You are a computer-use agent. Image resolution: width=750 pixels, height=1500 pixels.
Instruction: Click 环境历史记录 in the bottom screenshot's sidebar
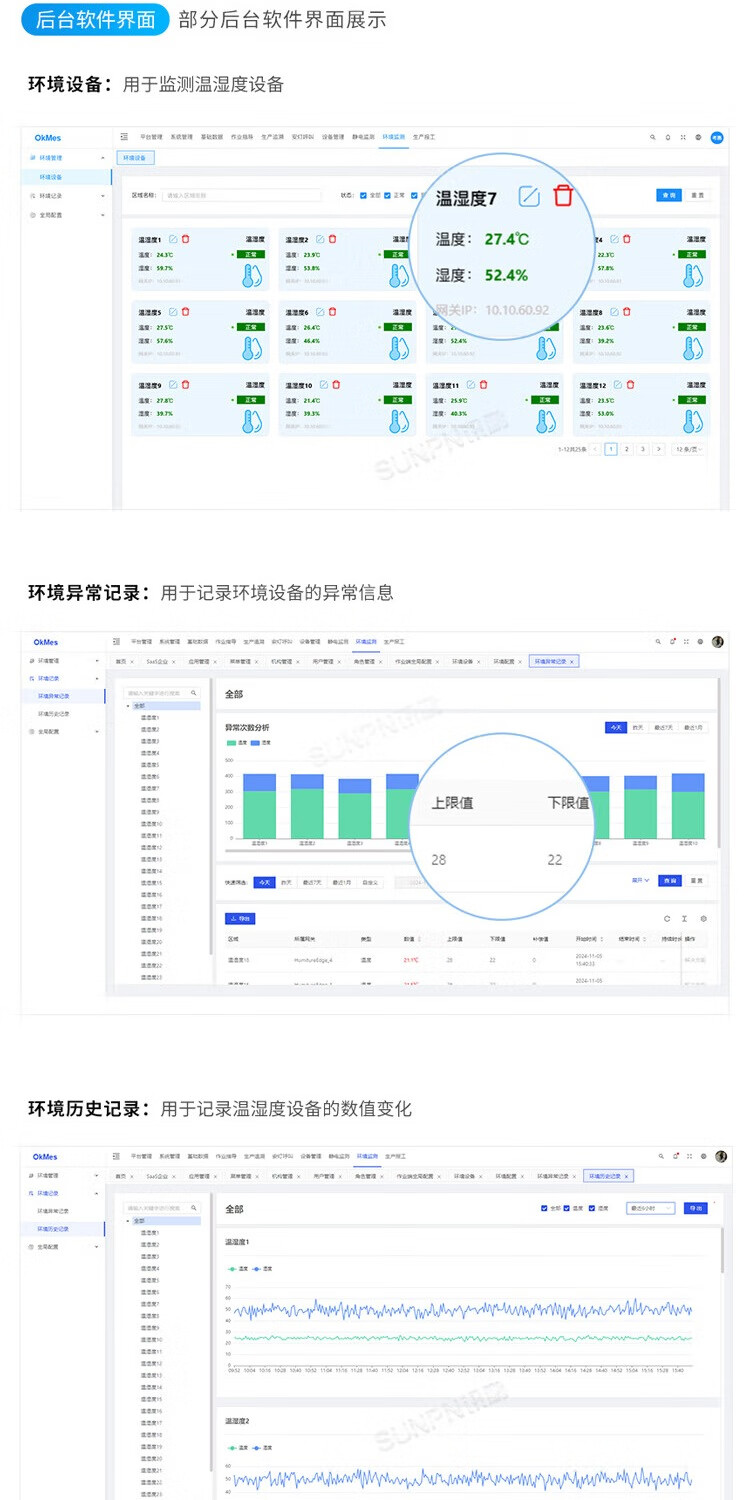[x=53, y=1228]
